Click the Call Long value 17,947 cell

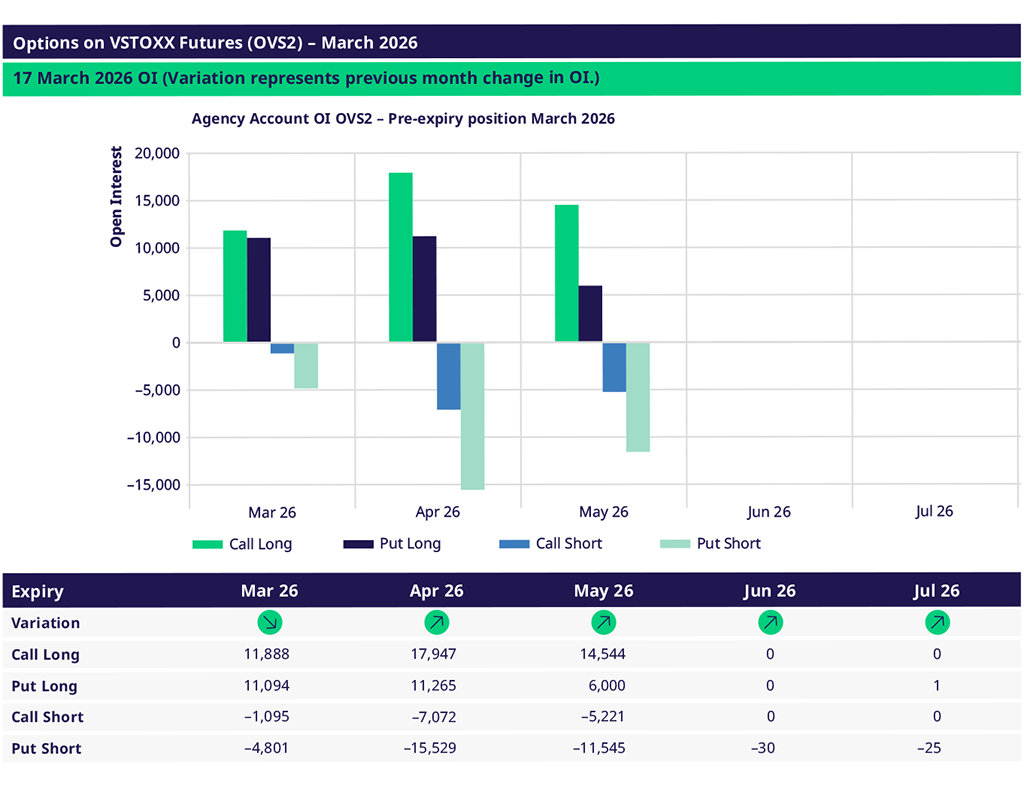(x=436, y=655)
